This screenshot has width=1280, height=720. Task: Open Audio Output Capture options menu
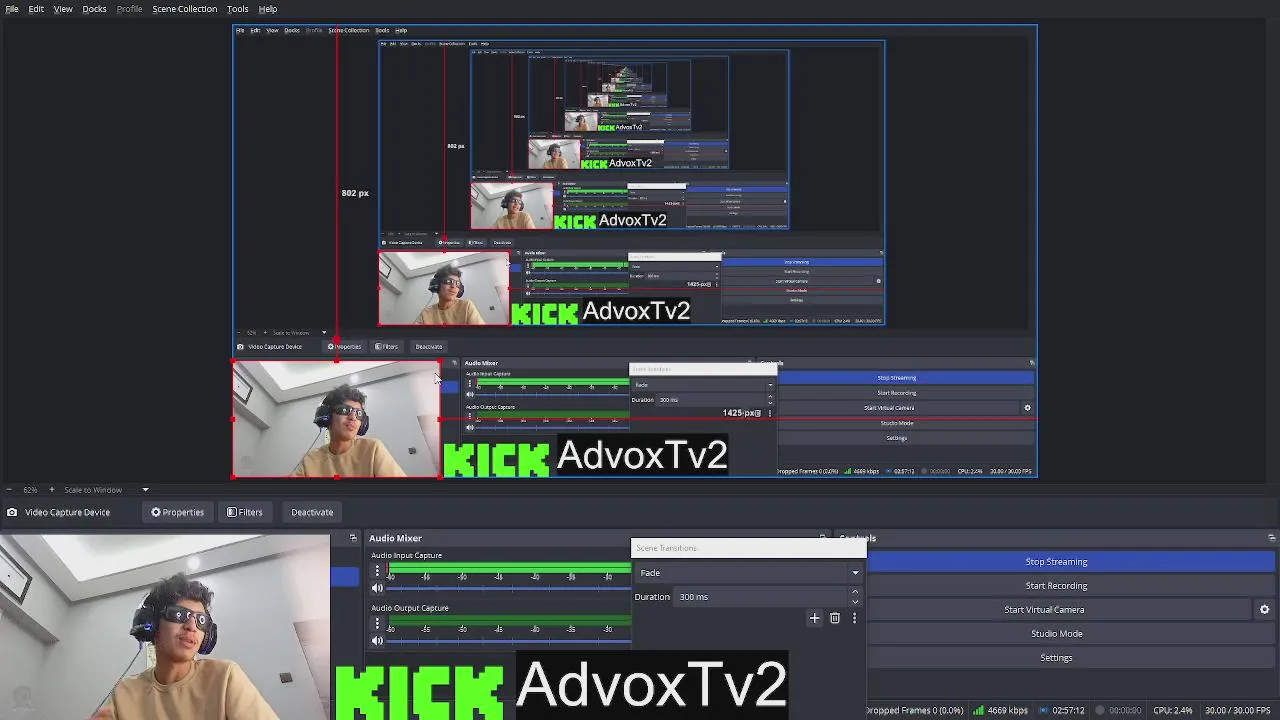coord(377,625)
